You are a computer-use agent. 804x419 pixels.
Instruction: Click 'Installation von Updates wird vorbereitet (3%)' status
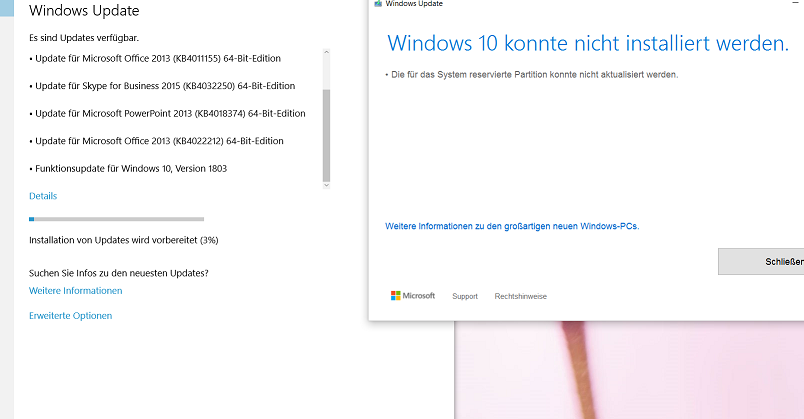124,240
